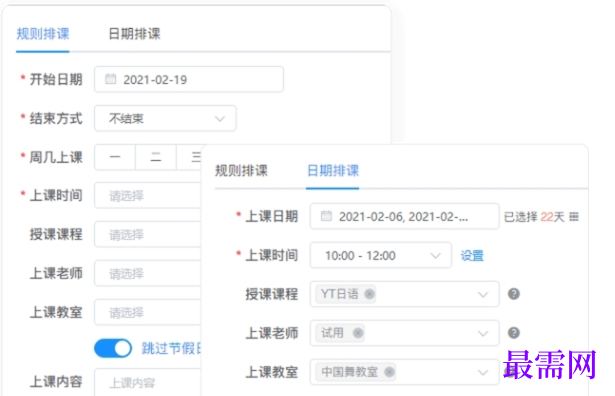Switch to 规则排课 tab in back panel

pyautogui.click(x=43, y=34)
